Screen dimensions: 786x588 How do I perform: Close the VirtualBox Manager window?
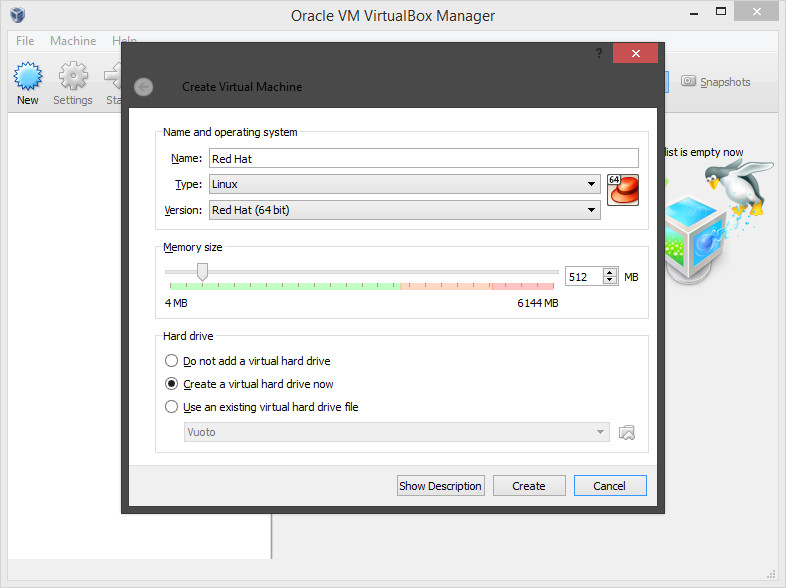(756, 12)
